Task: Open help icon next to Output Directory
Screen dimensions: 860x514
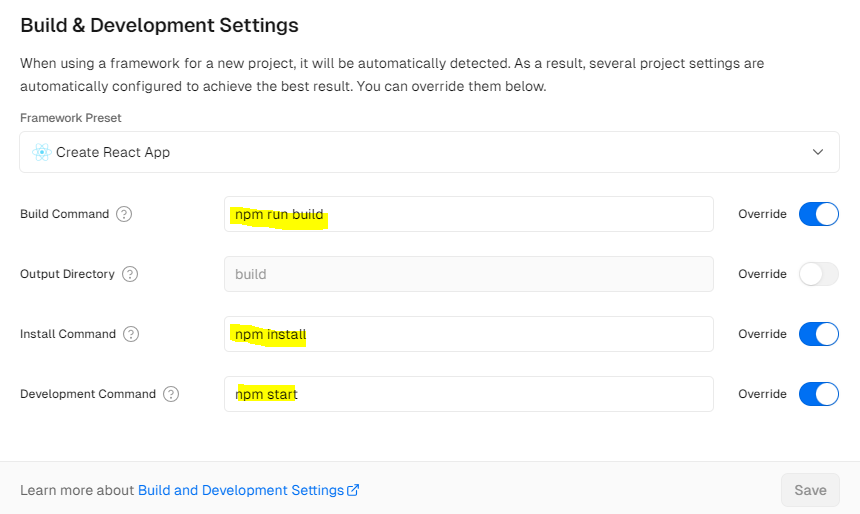Action: [x=129, y=274]
